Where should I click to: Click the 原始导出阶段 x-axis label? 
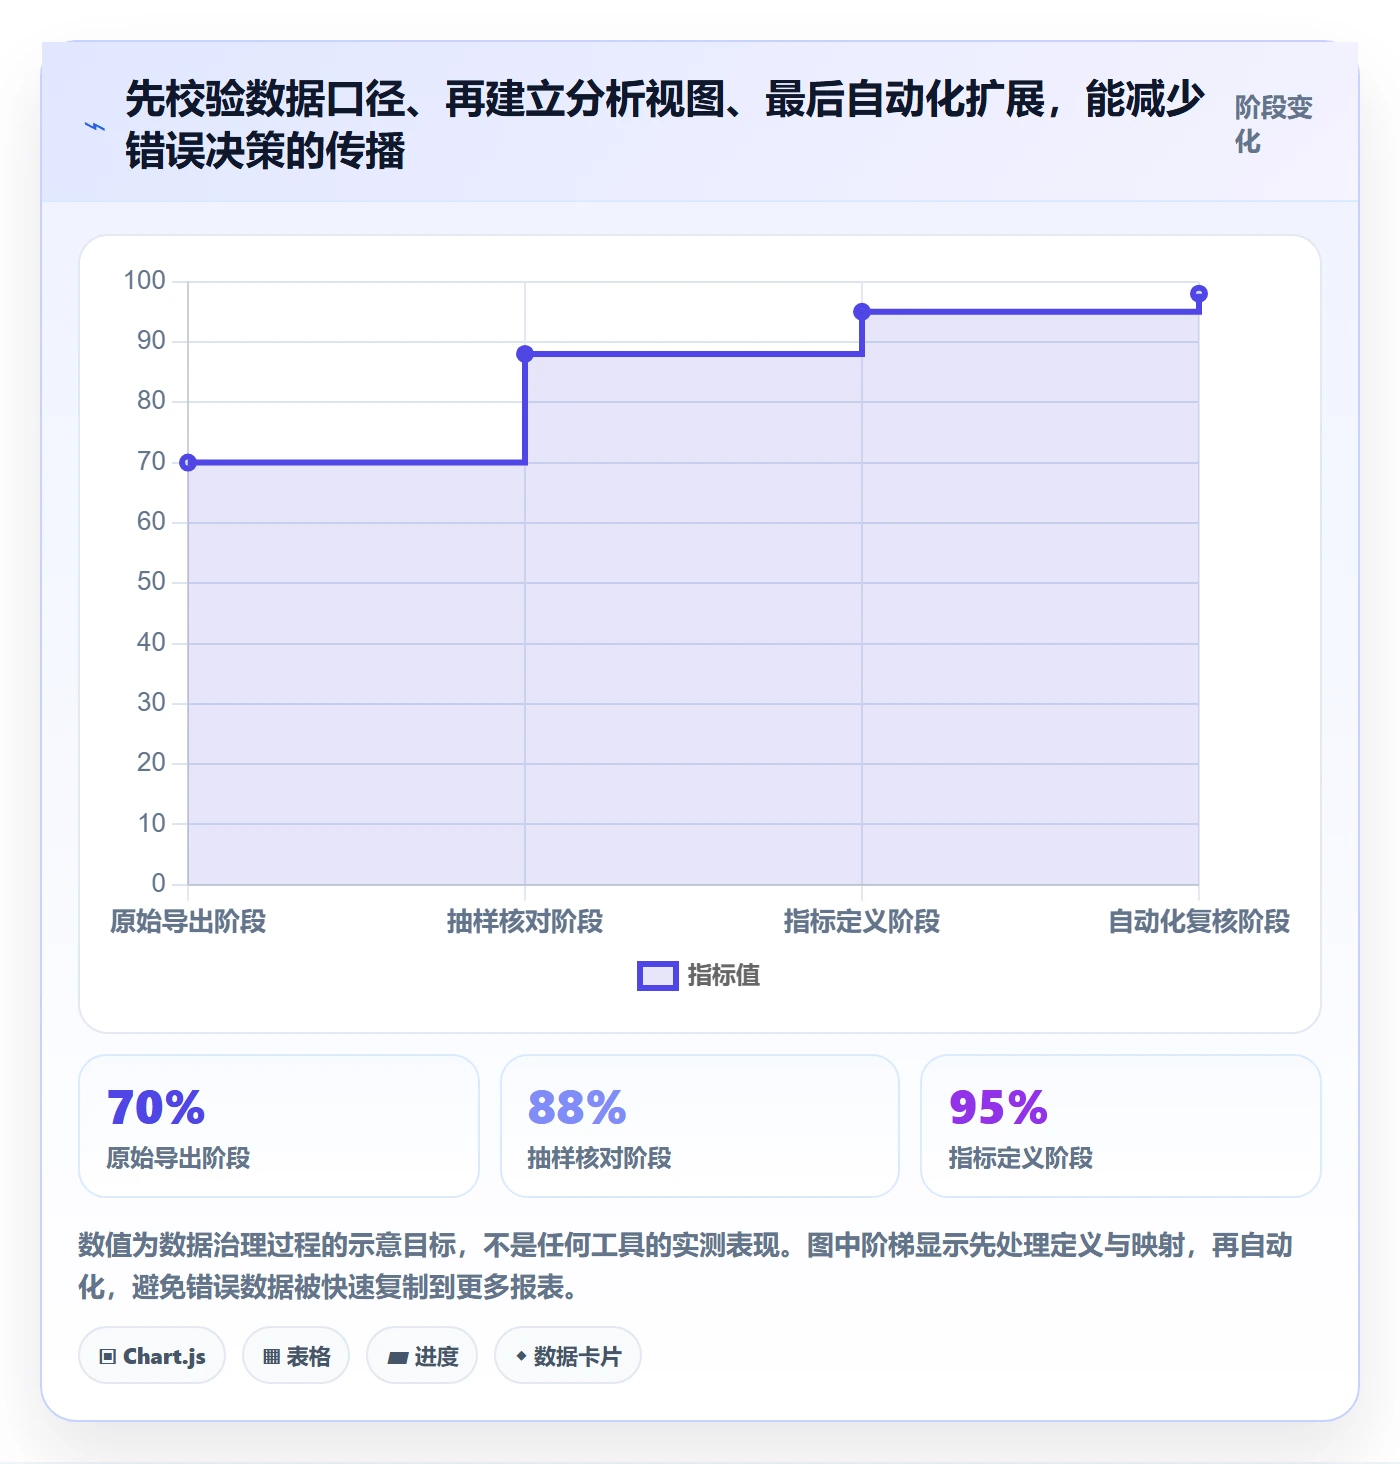tap(188, 921)
